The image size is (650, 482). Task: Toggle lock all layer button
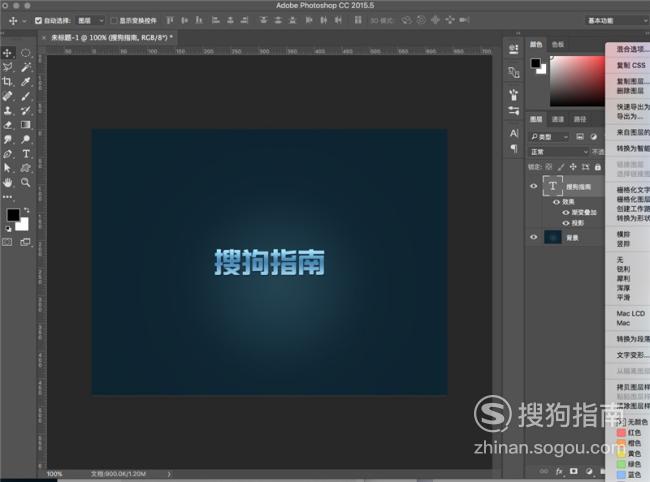[597, 167]
